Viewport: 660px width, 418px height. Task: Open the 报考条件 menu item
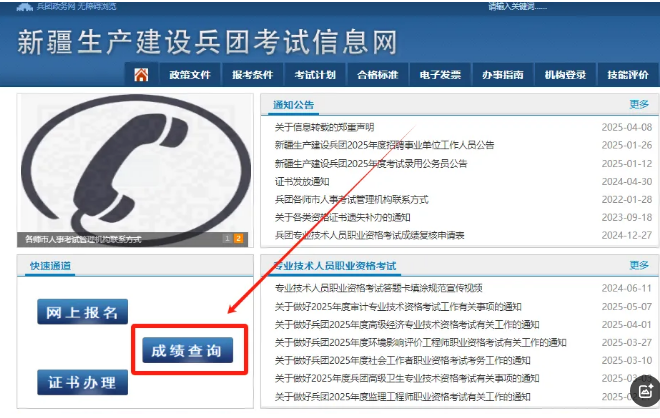click(x=253, y=75)
